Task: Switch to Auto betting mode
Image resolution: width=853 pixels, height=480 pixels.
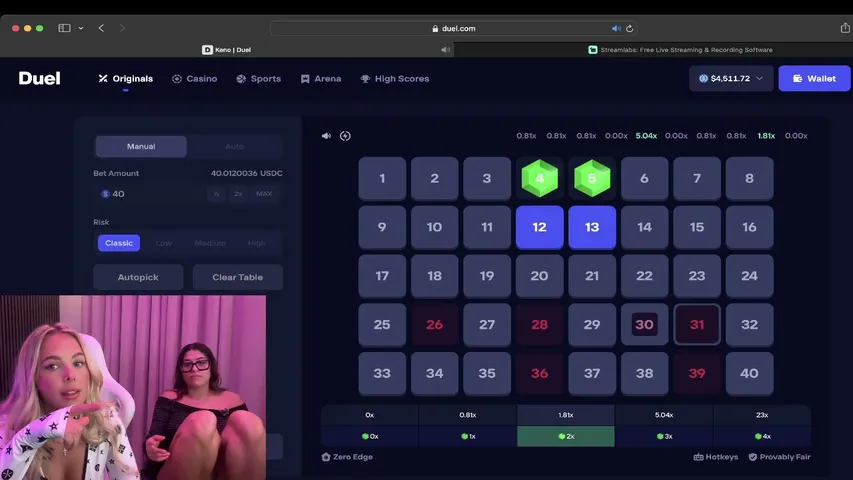Action: point(234,146)
